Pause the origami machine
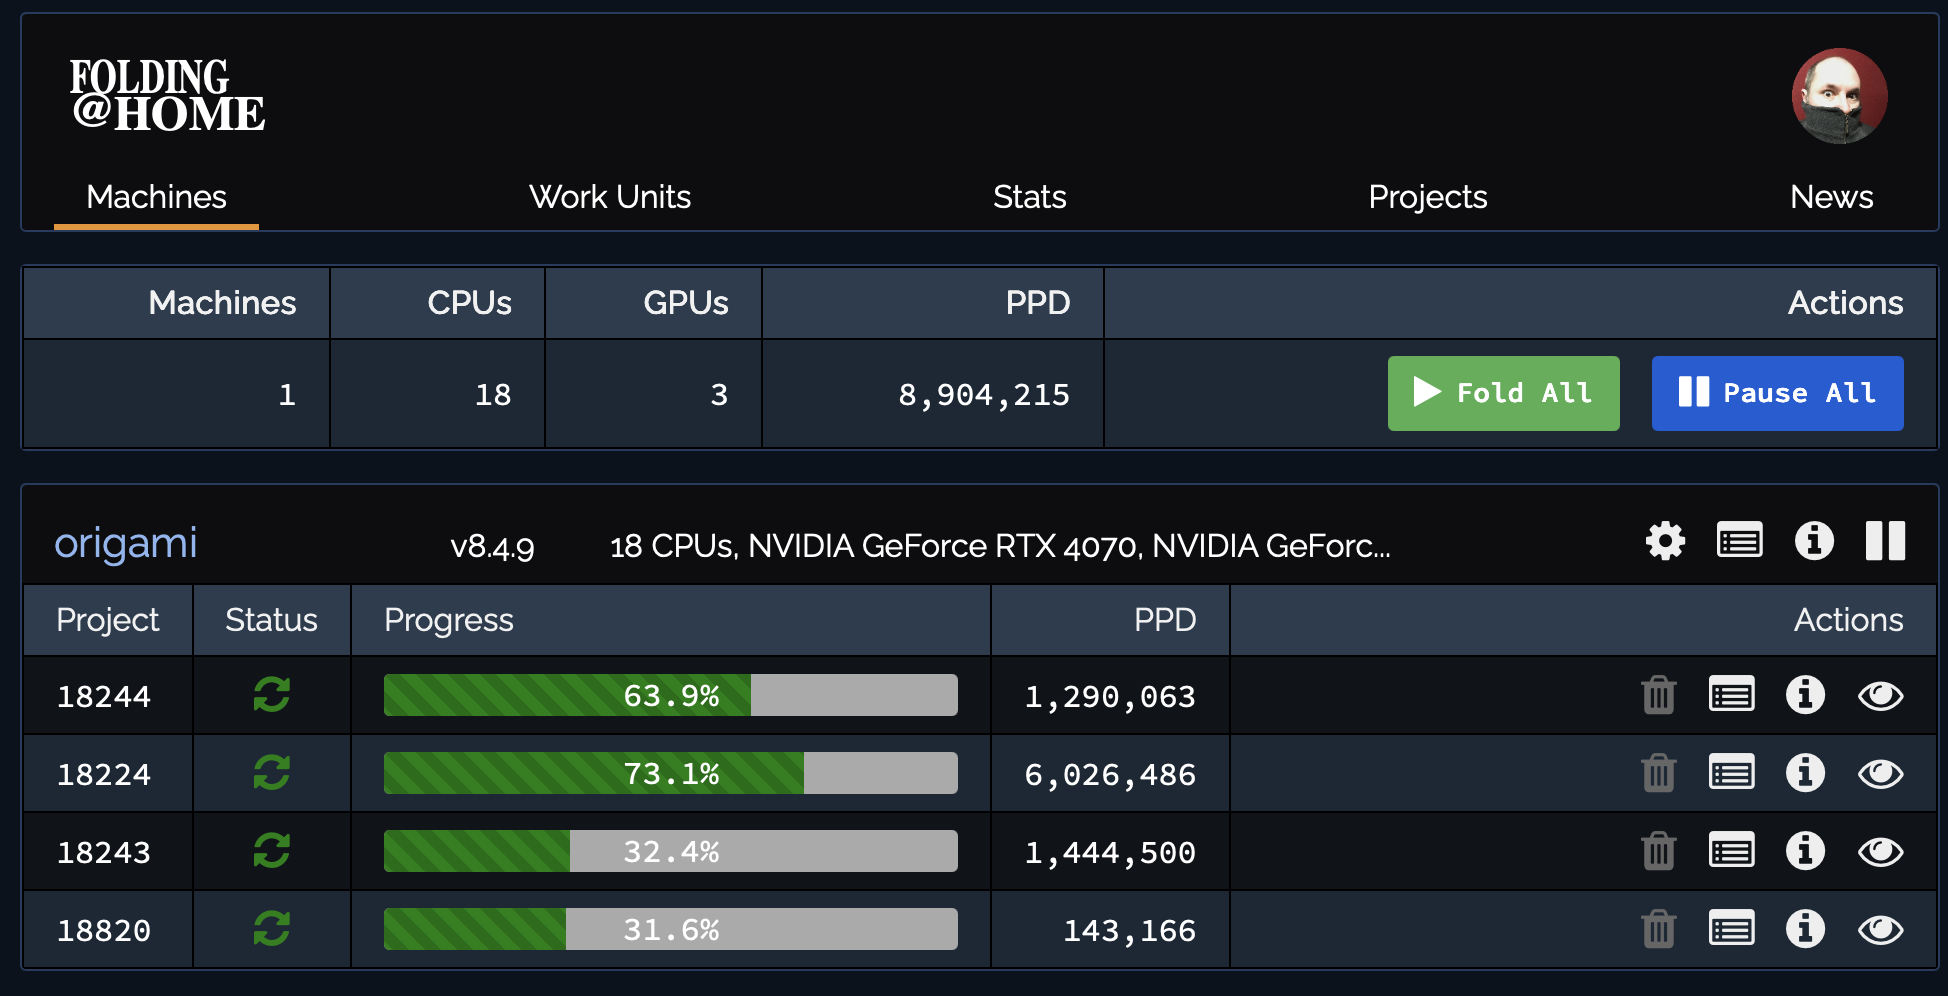This screenshot has height=996, width=1948. [x=1885, y=541]
